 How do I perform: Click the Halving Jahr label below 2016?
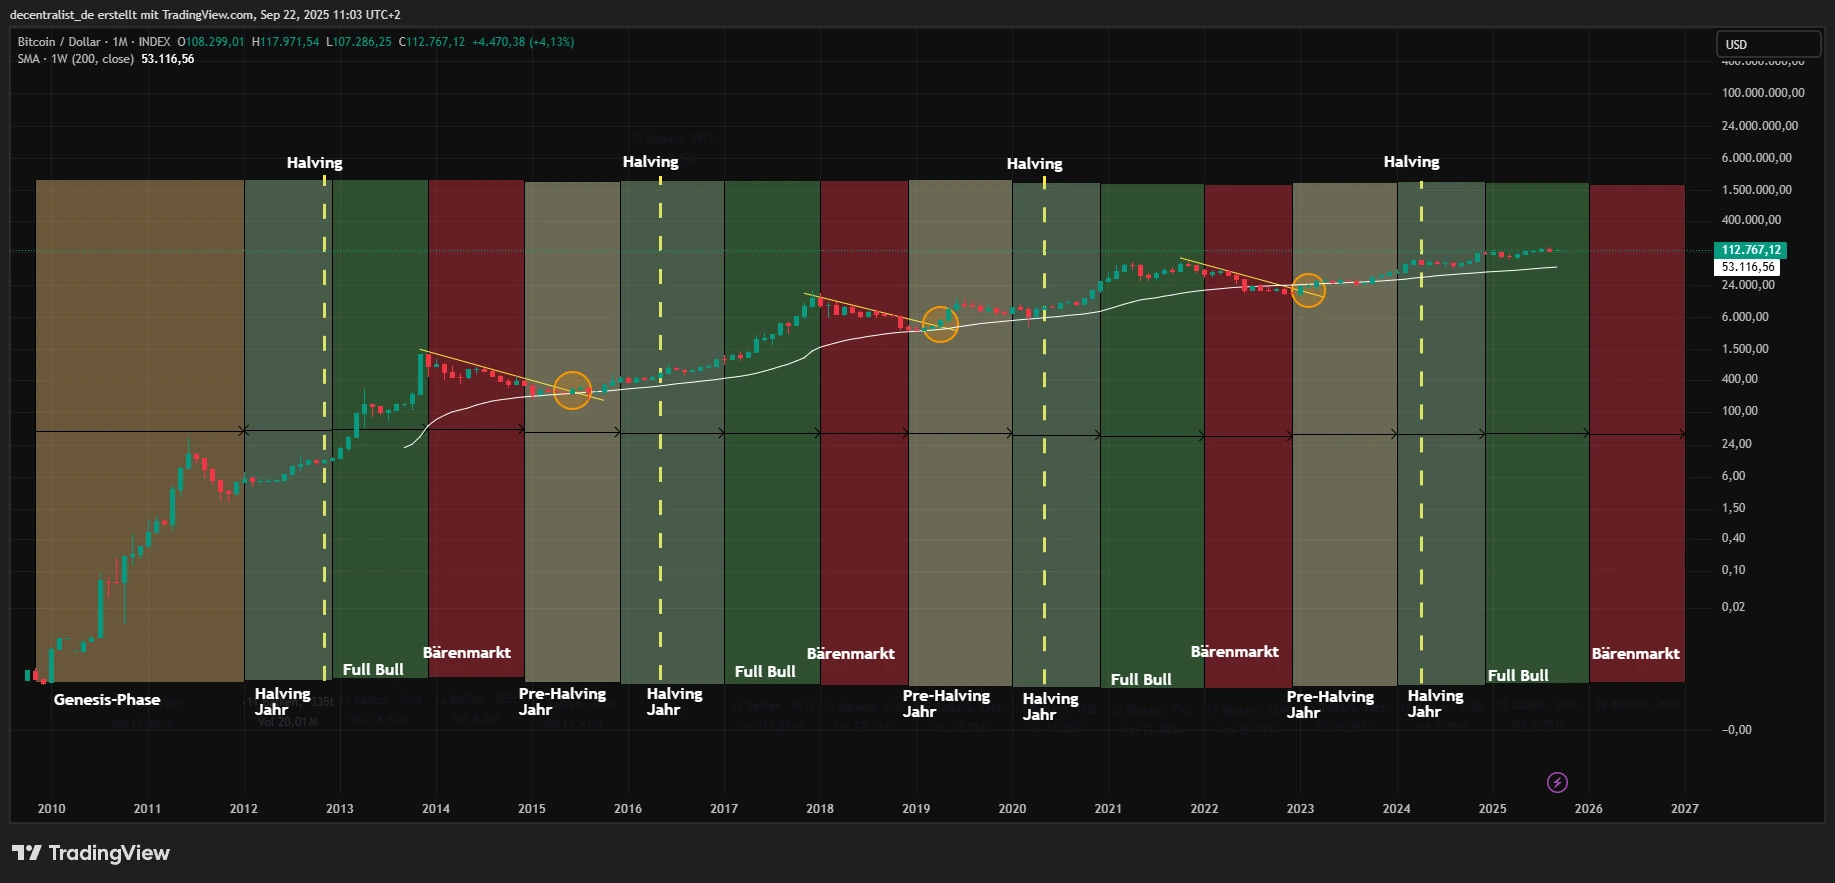click(674, 702)
